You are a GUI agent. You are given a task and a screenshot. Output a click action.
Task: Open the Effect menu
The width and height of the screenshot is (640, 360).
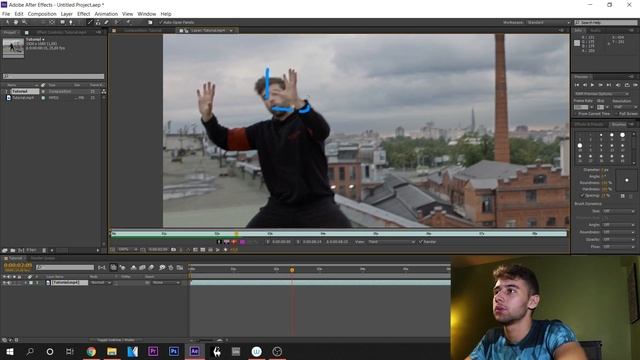83,14
